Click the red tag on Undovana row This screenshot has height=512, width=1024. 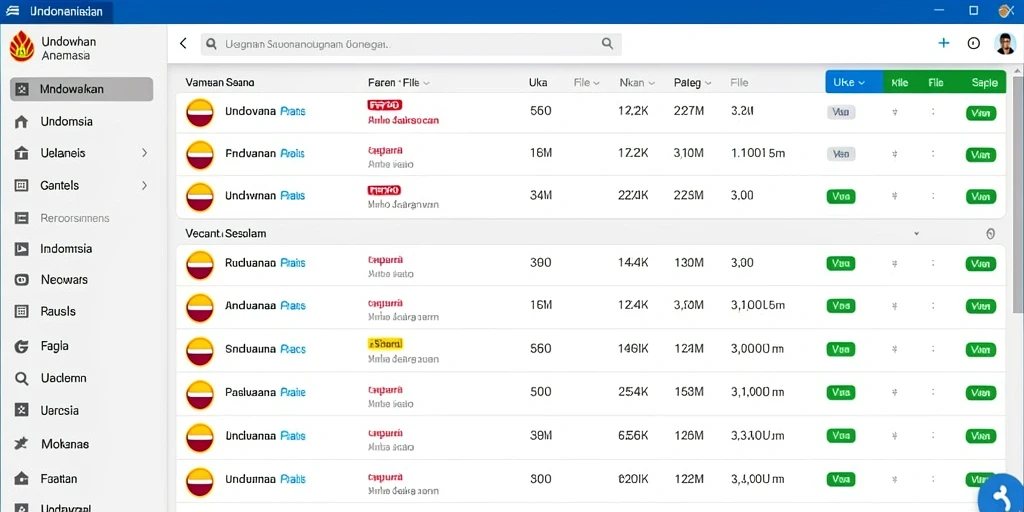[x=385, y=104]
